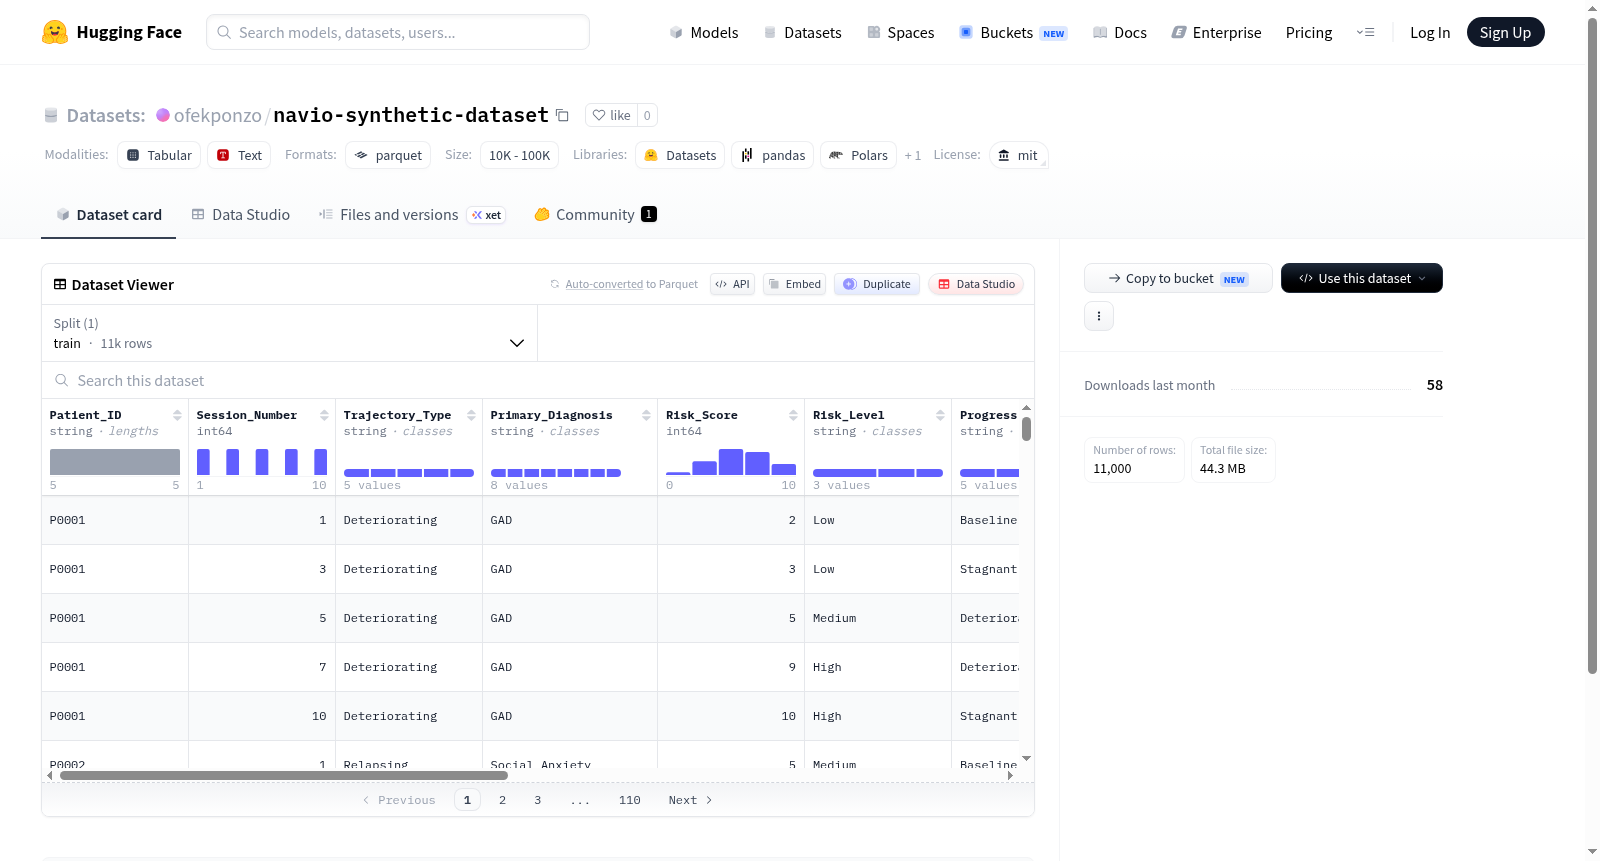Click the table scroll-left arrow

(x=50, y=775)
